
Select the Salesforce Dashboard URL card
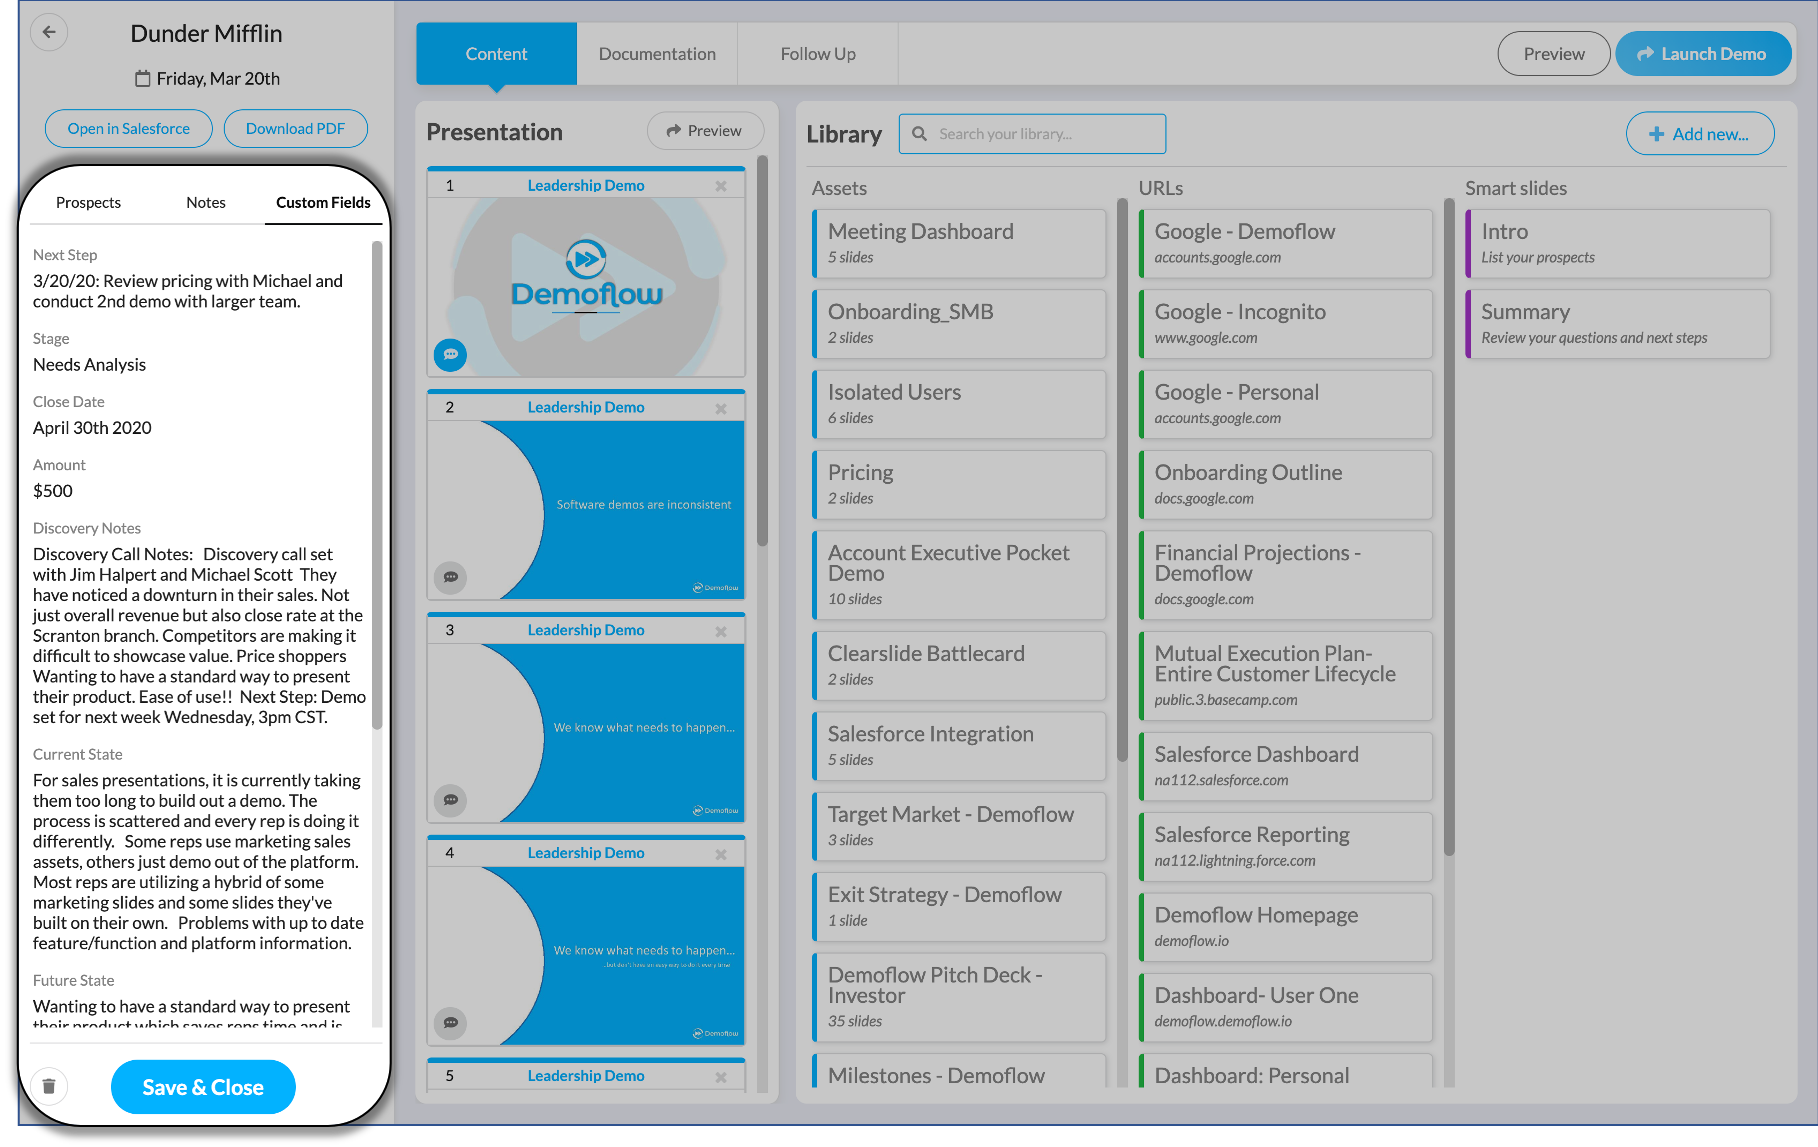pyautogui.click(x=1285, y=766)
